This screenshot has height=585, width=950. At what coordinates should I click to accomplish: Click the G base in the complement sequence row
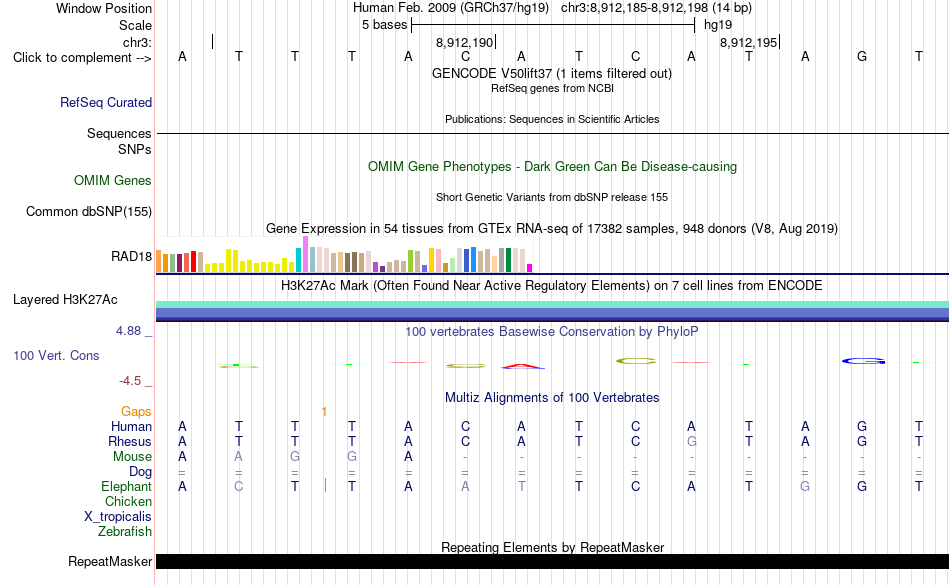862,56
